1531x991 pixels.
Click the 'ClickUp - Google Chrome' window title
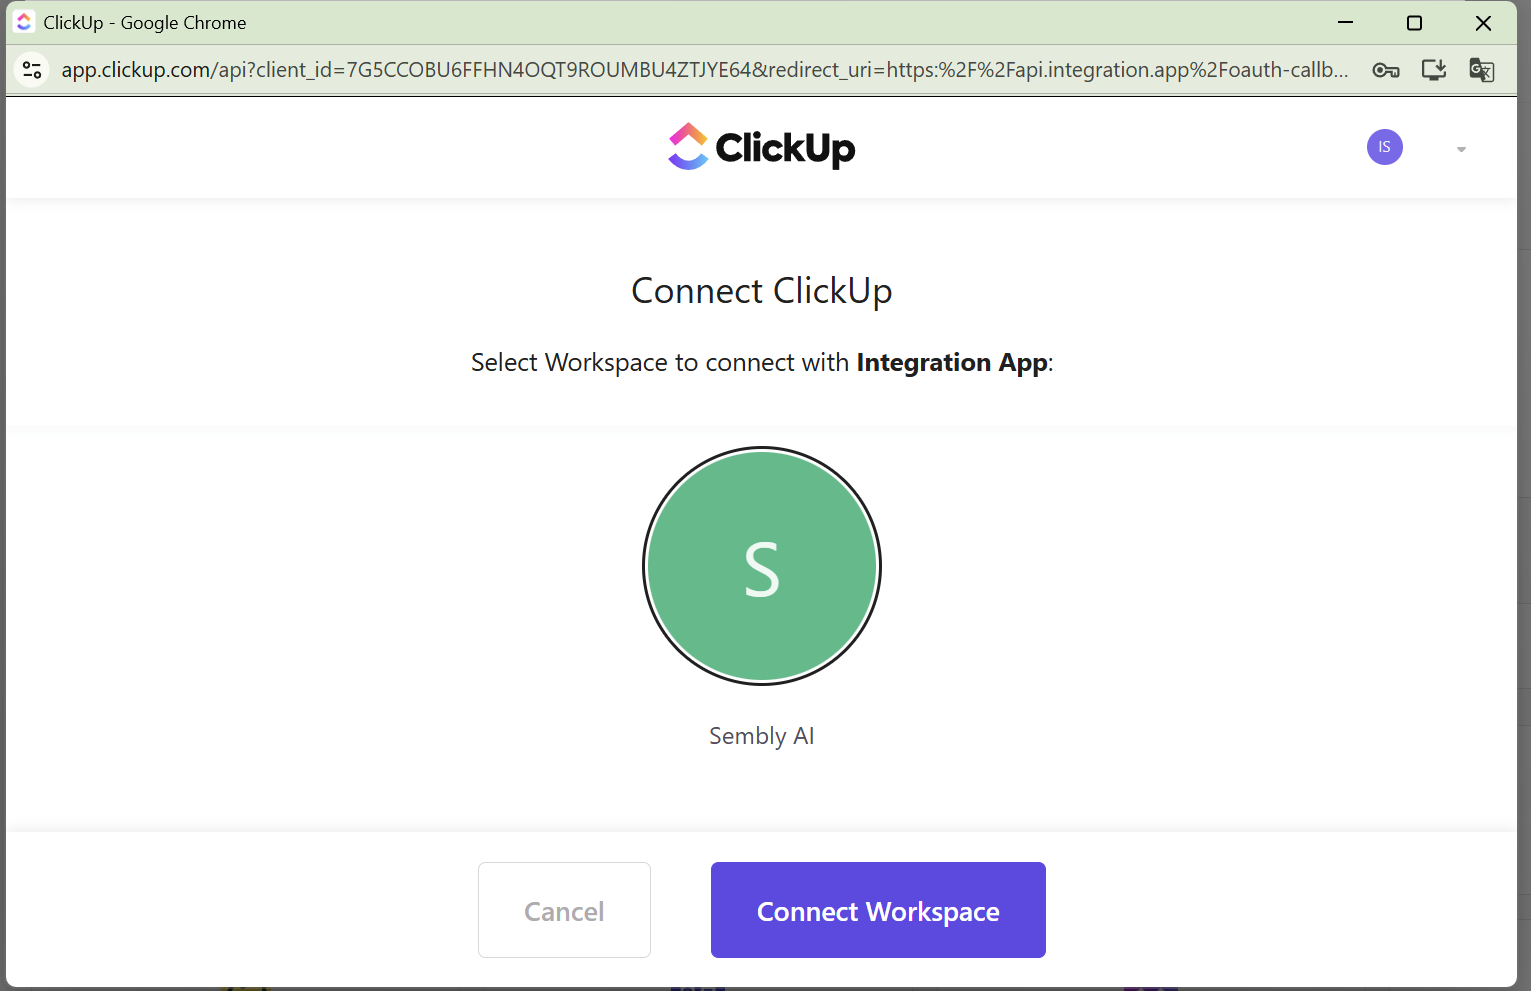tap(145, 23)
